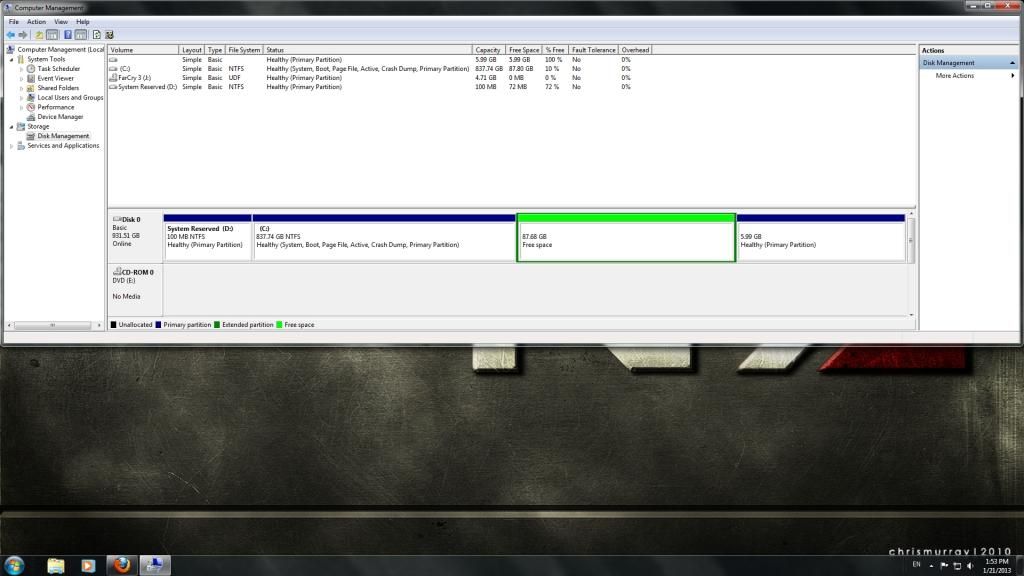1024x576 pixels.
Task: Open Firefox from the taskbar
Action: pos(121,565)
